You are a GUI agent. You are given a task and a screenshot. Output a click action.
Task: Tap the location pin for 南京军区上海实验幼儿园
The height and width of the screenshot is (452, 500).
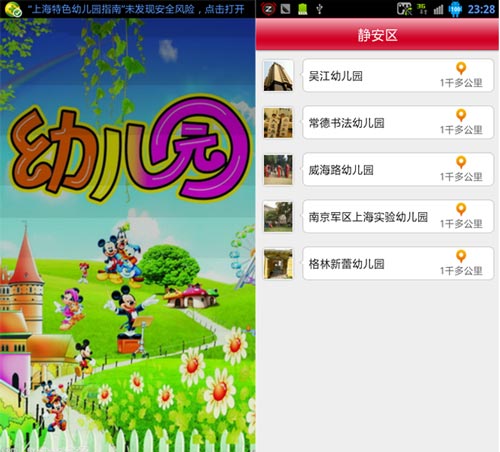click(x=461, y=209)
